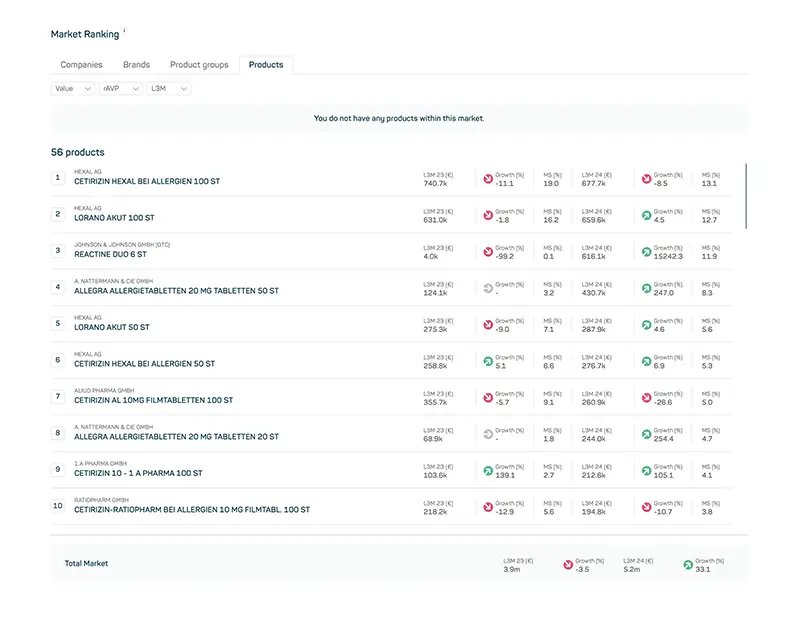
Task: Click the Total Market label
Action: click(x=86, y=563)
